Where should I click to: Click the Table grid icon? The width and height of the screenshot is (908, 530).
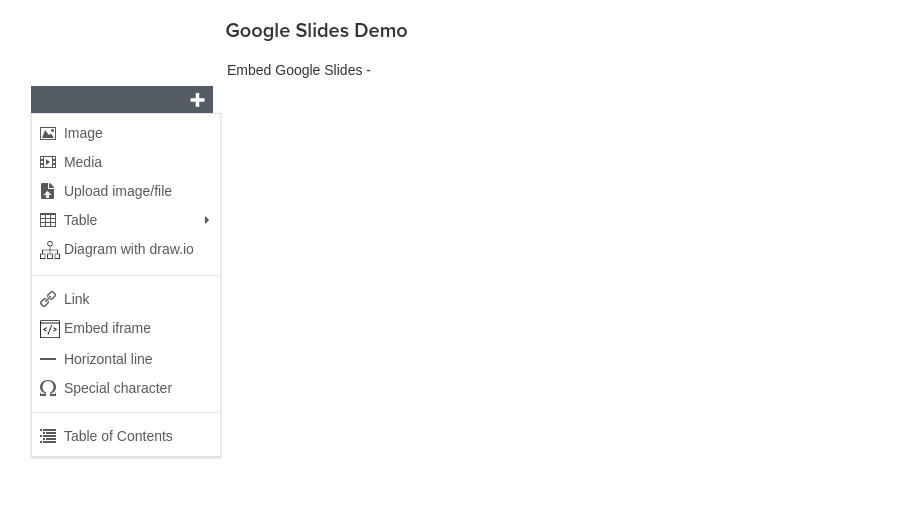[x=48, y=220]
